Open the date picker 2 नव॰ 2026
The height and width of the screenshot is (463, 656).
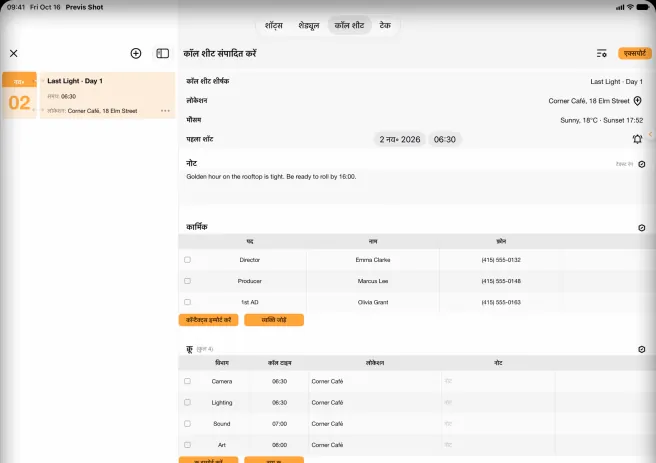pyautogui.click(x=400, y=139)
